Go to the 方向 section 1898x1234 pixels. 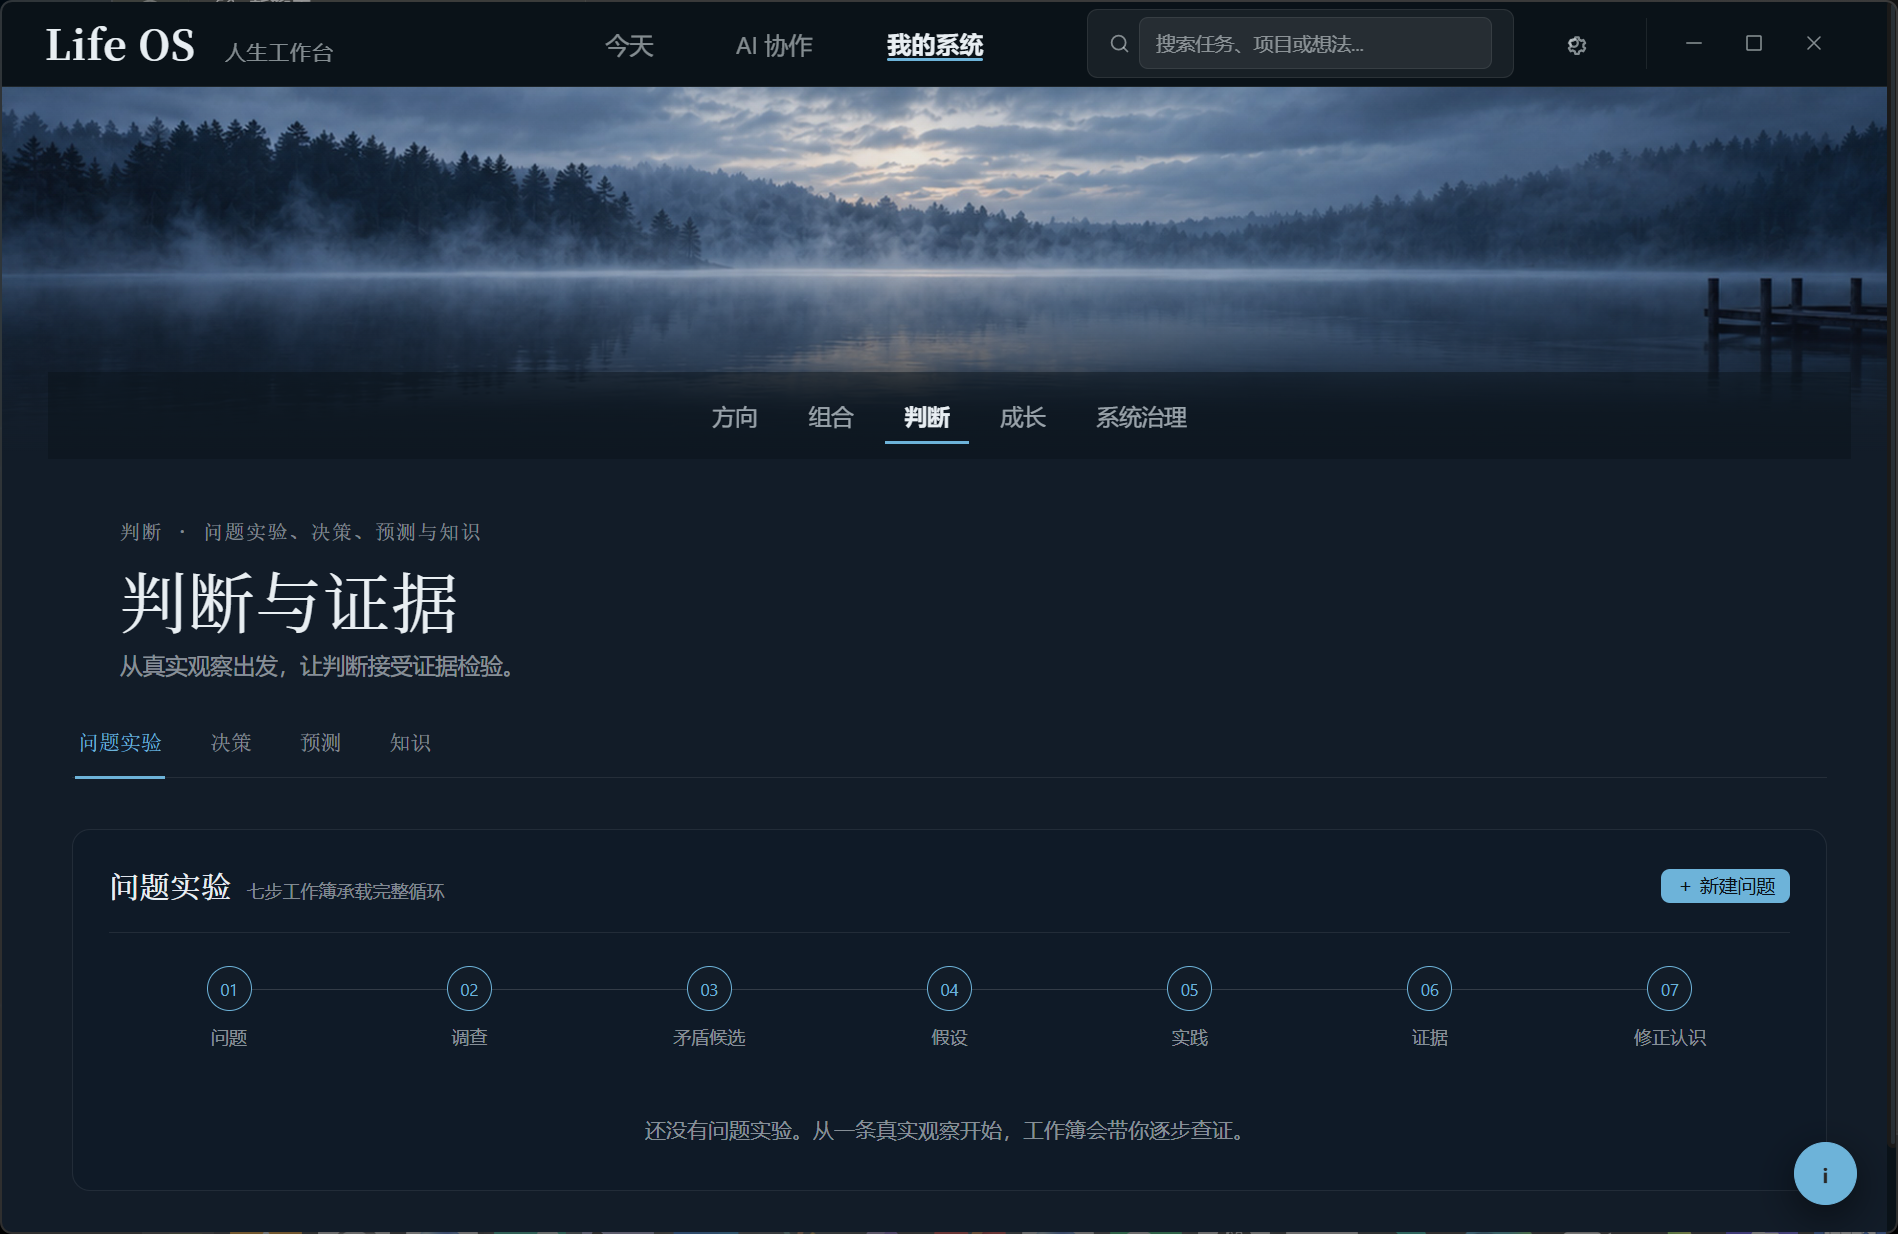pyautogui.click(x=735, y=418)
